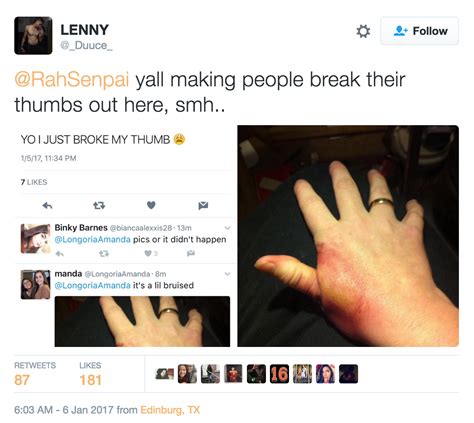The height and width of the screenshot is (423, 474).
Task: Open the @LongoriaAmanda mention in manda's reply
Action: 92,285
